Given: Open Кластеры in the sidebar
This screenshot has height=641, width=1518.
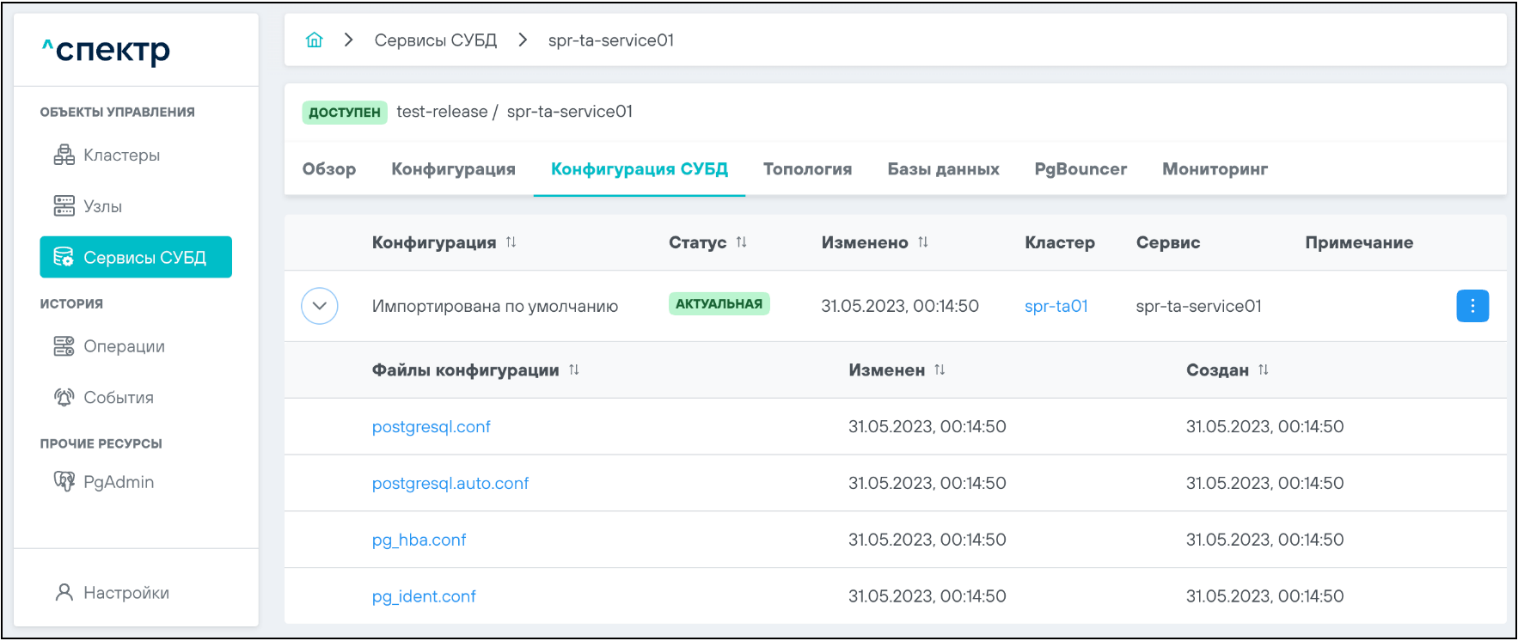Looking at the screenshot, I should point(106,155).
